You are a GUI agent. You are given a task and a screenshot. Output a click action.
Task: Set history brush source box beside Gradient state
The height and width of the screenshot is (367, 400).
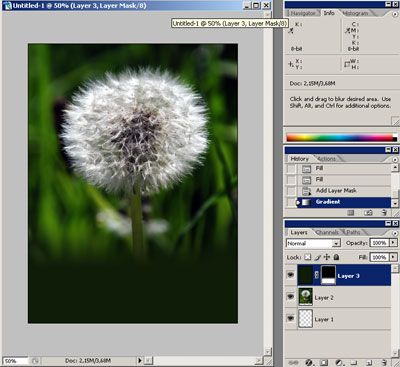pyautogui.click(x=292, y=202)
